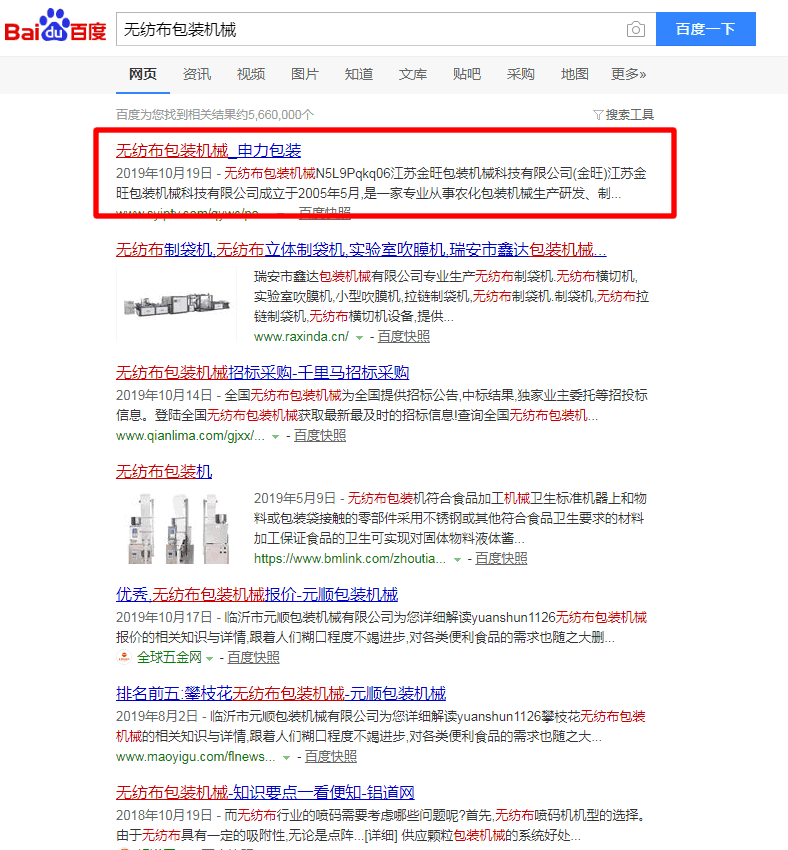Expand dropdown arrow next to maoyigu.com URL

click(x=286, y=758)
